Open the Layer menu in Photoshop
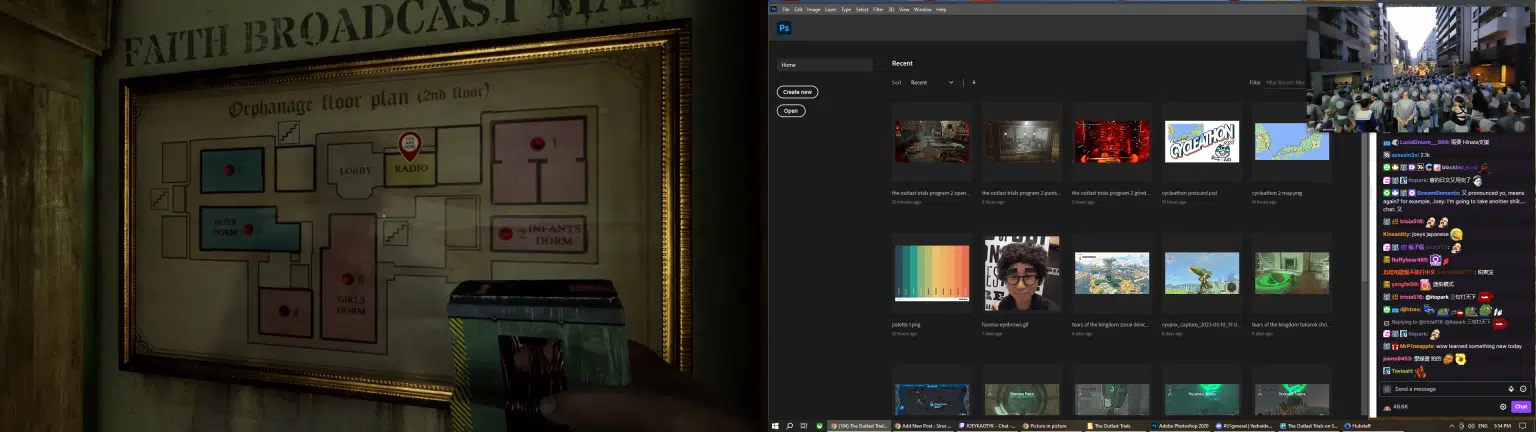The image size is (1536, 432). coord(831,9)
